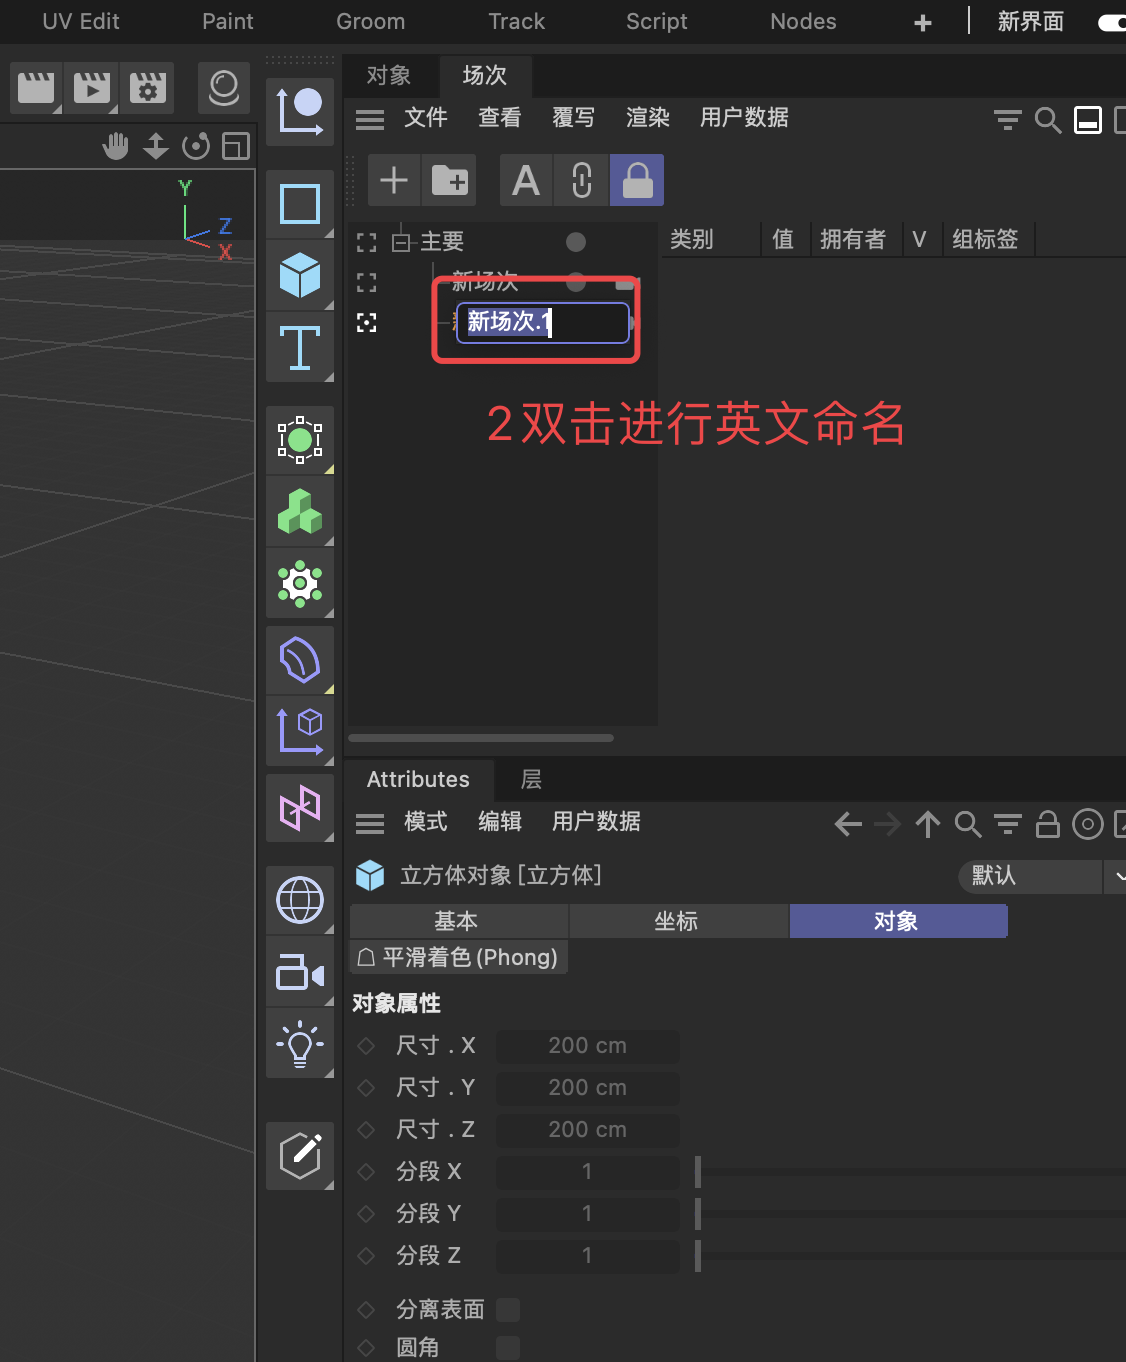Click the add take folder icon

pyautogui.click(x=449, y=180)
